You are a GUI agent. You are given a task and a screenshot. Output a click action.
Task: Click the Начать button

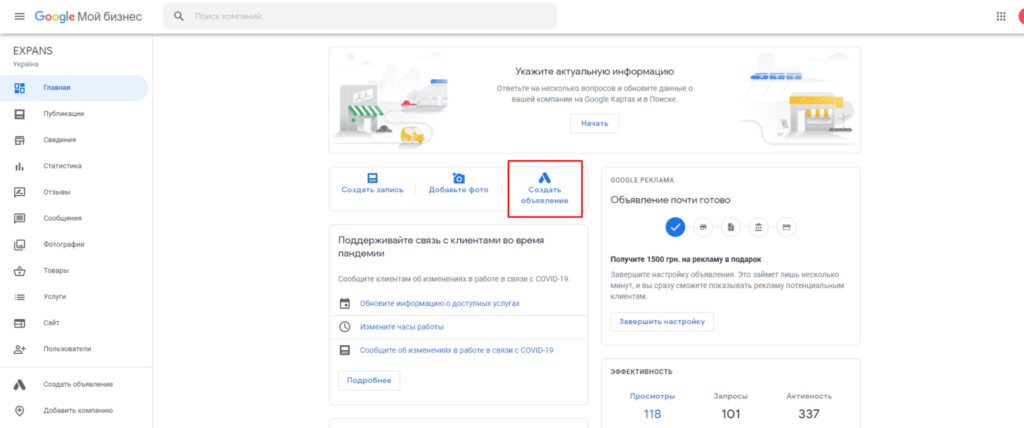tap(594, 123)
